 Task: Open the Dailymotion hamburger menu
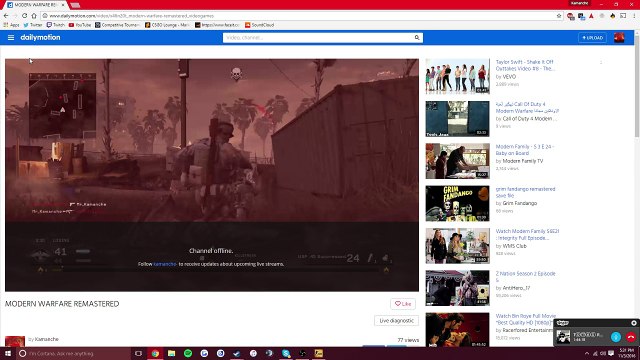coord(11,38)
